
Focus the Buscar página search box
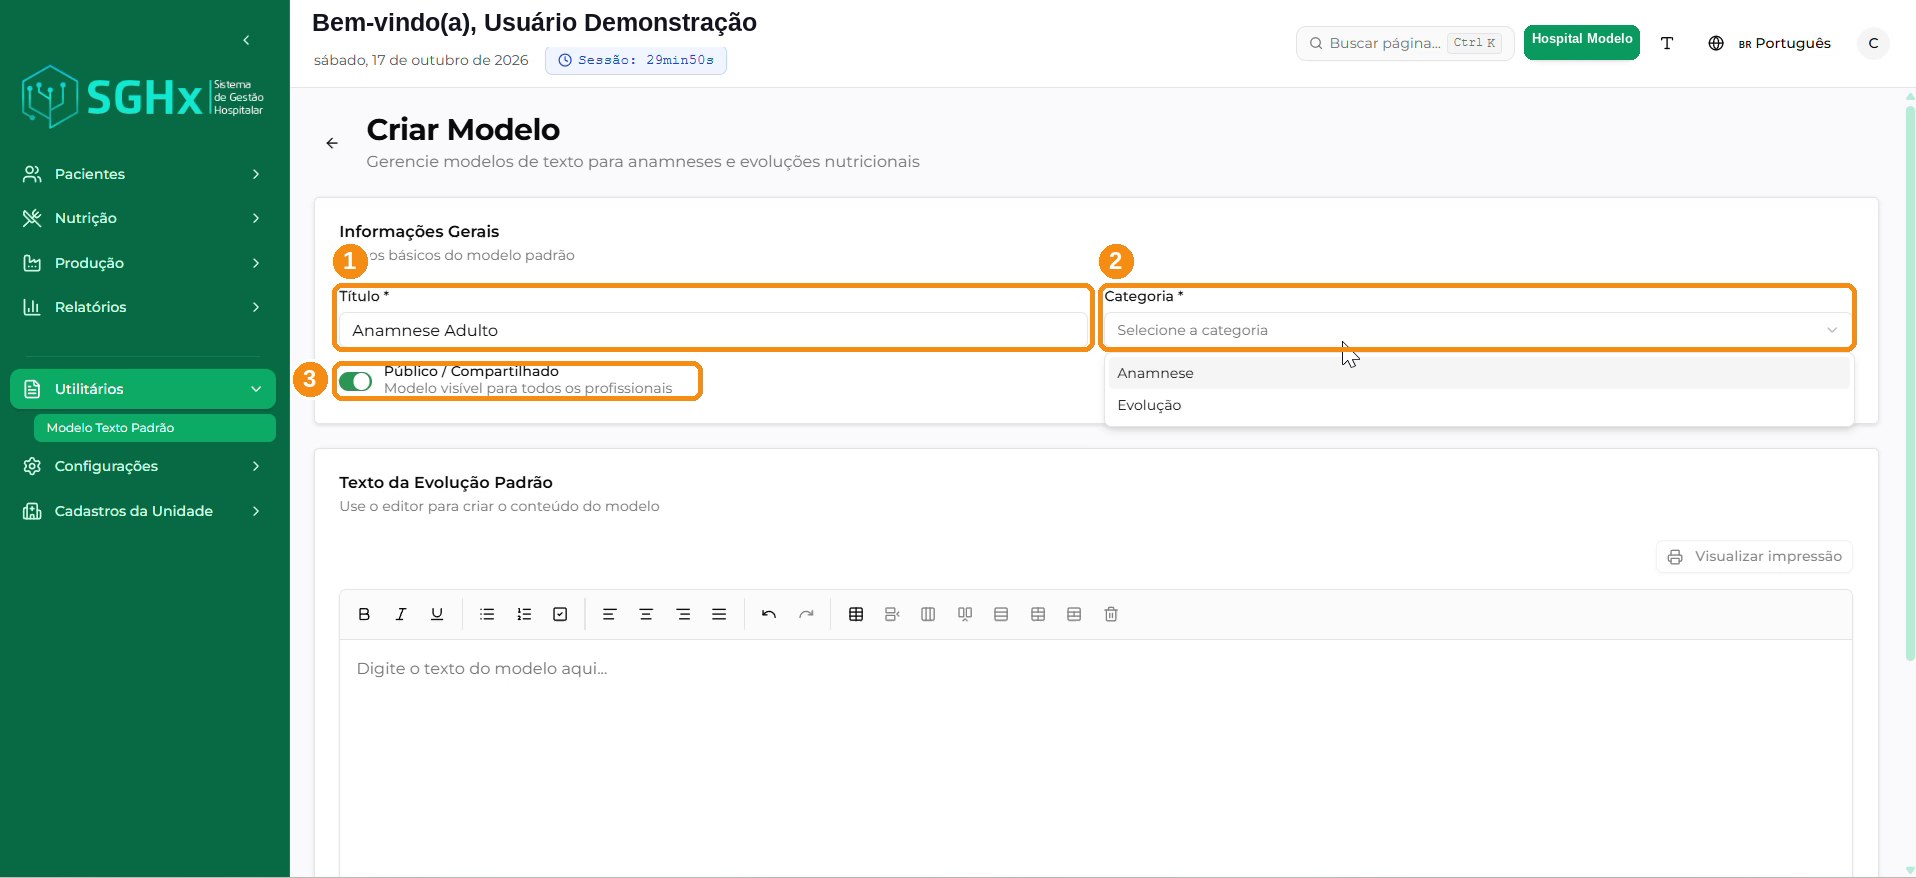point(1406,43)
